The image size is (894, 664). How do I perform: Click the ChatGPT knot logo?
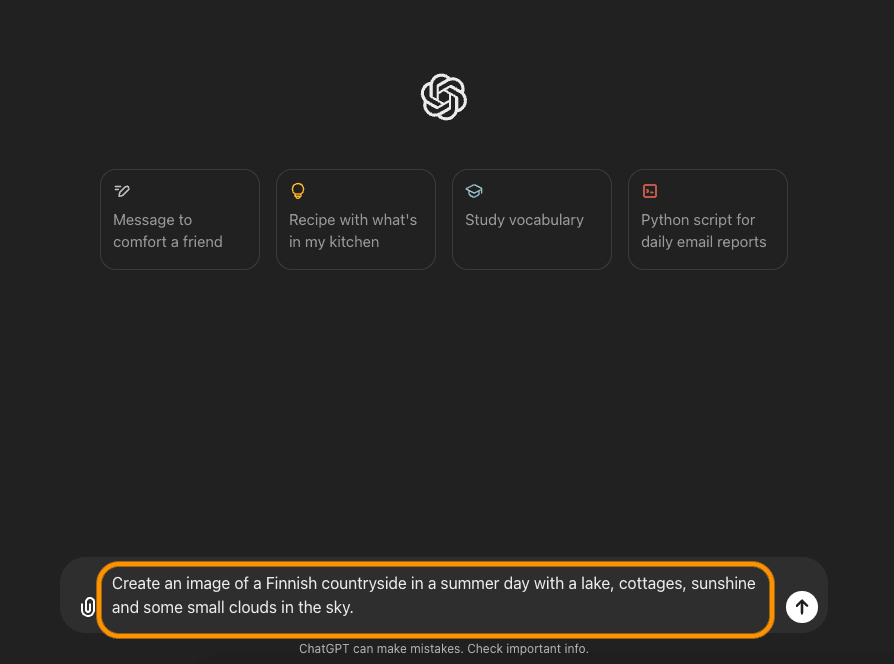[x=444, y=97]
